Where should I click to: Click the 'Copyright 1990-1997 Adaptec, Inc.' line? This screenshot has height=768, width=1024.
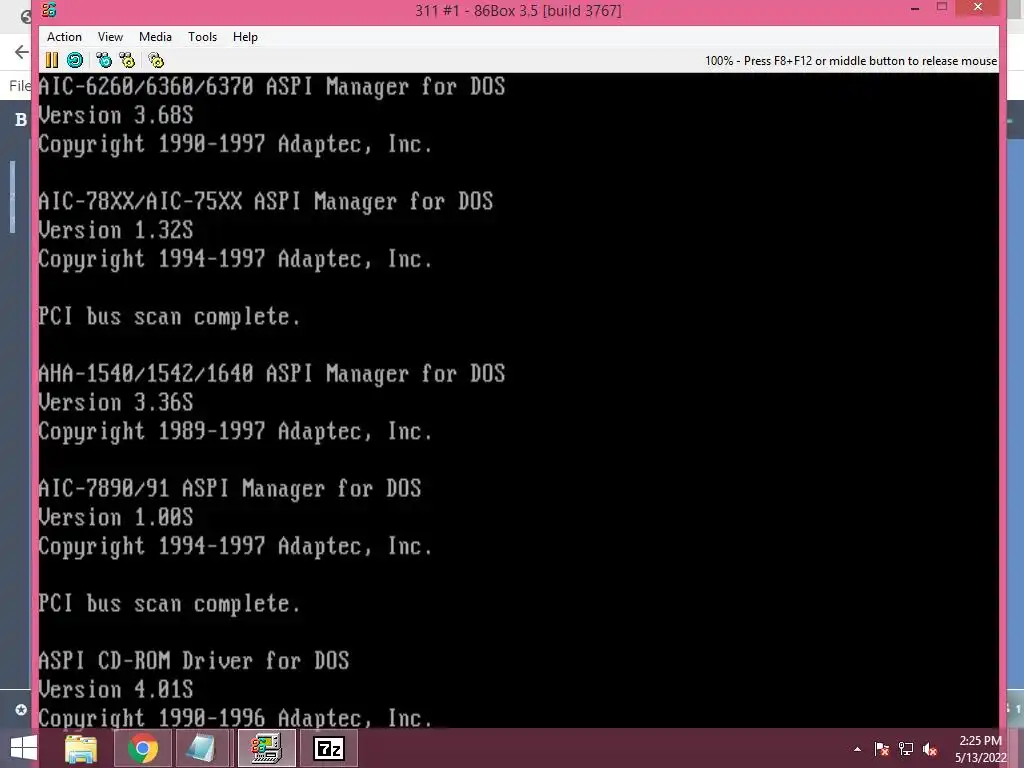[x=235, y=144]
